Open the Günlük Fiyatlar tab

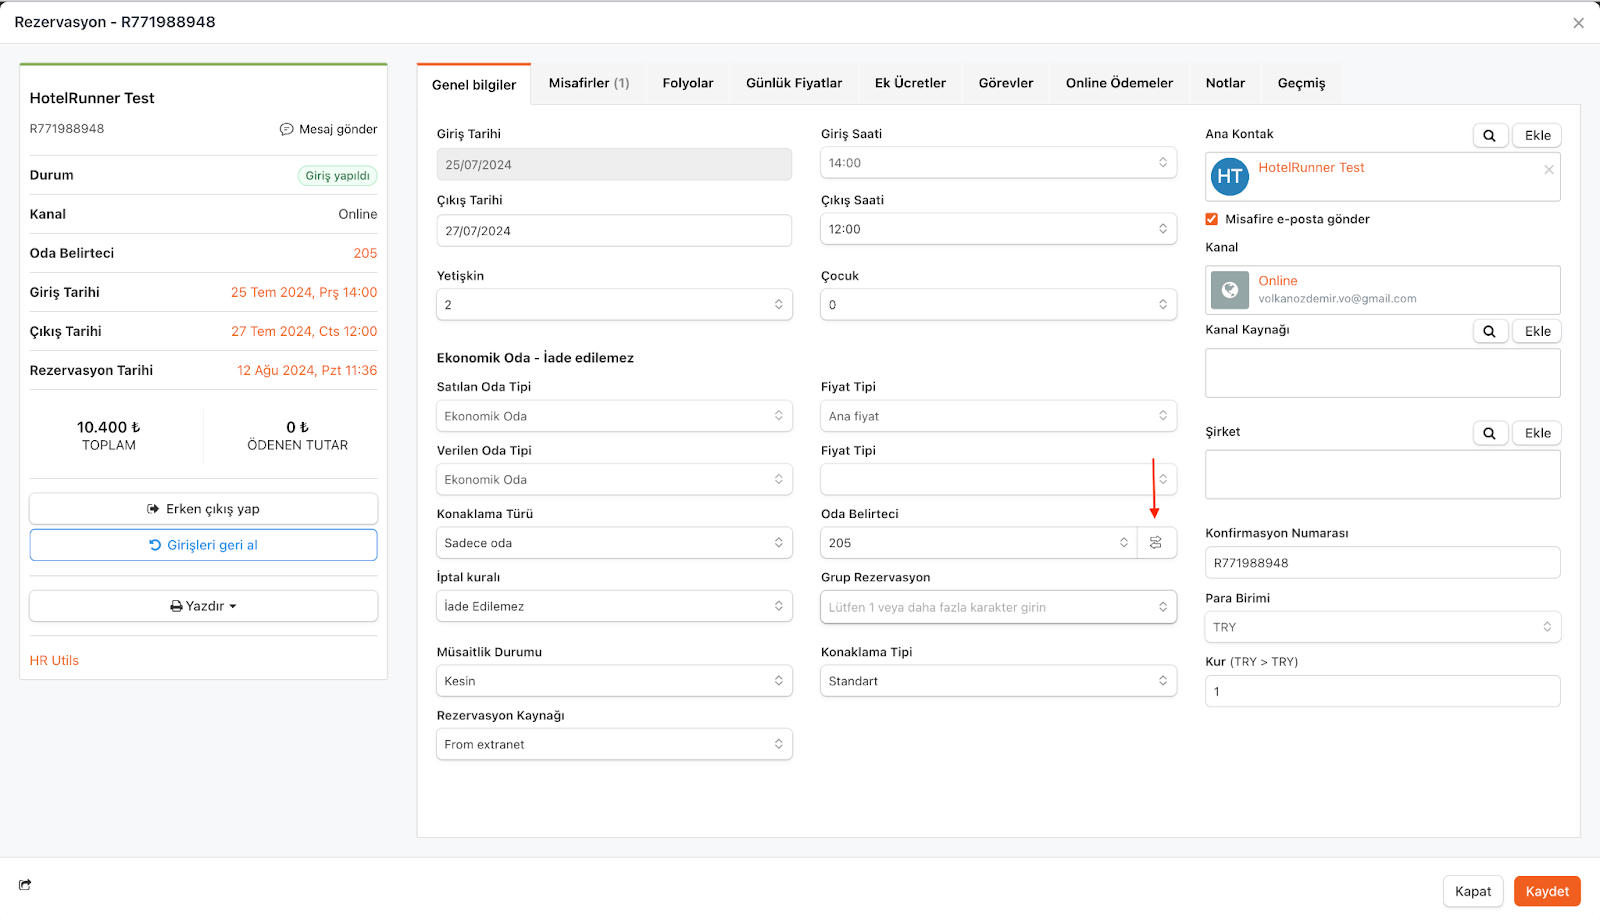[794, 83]
